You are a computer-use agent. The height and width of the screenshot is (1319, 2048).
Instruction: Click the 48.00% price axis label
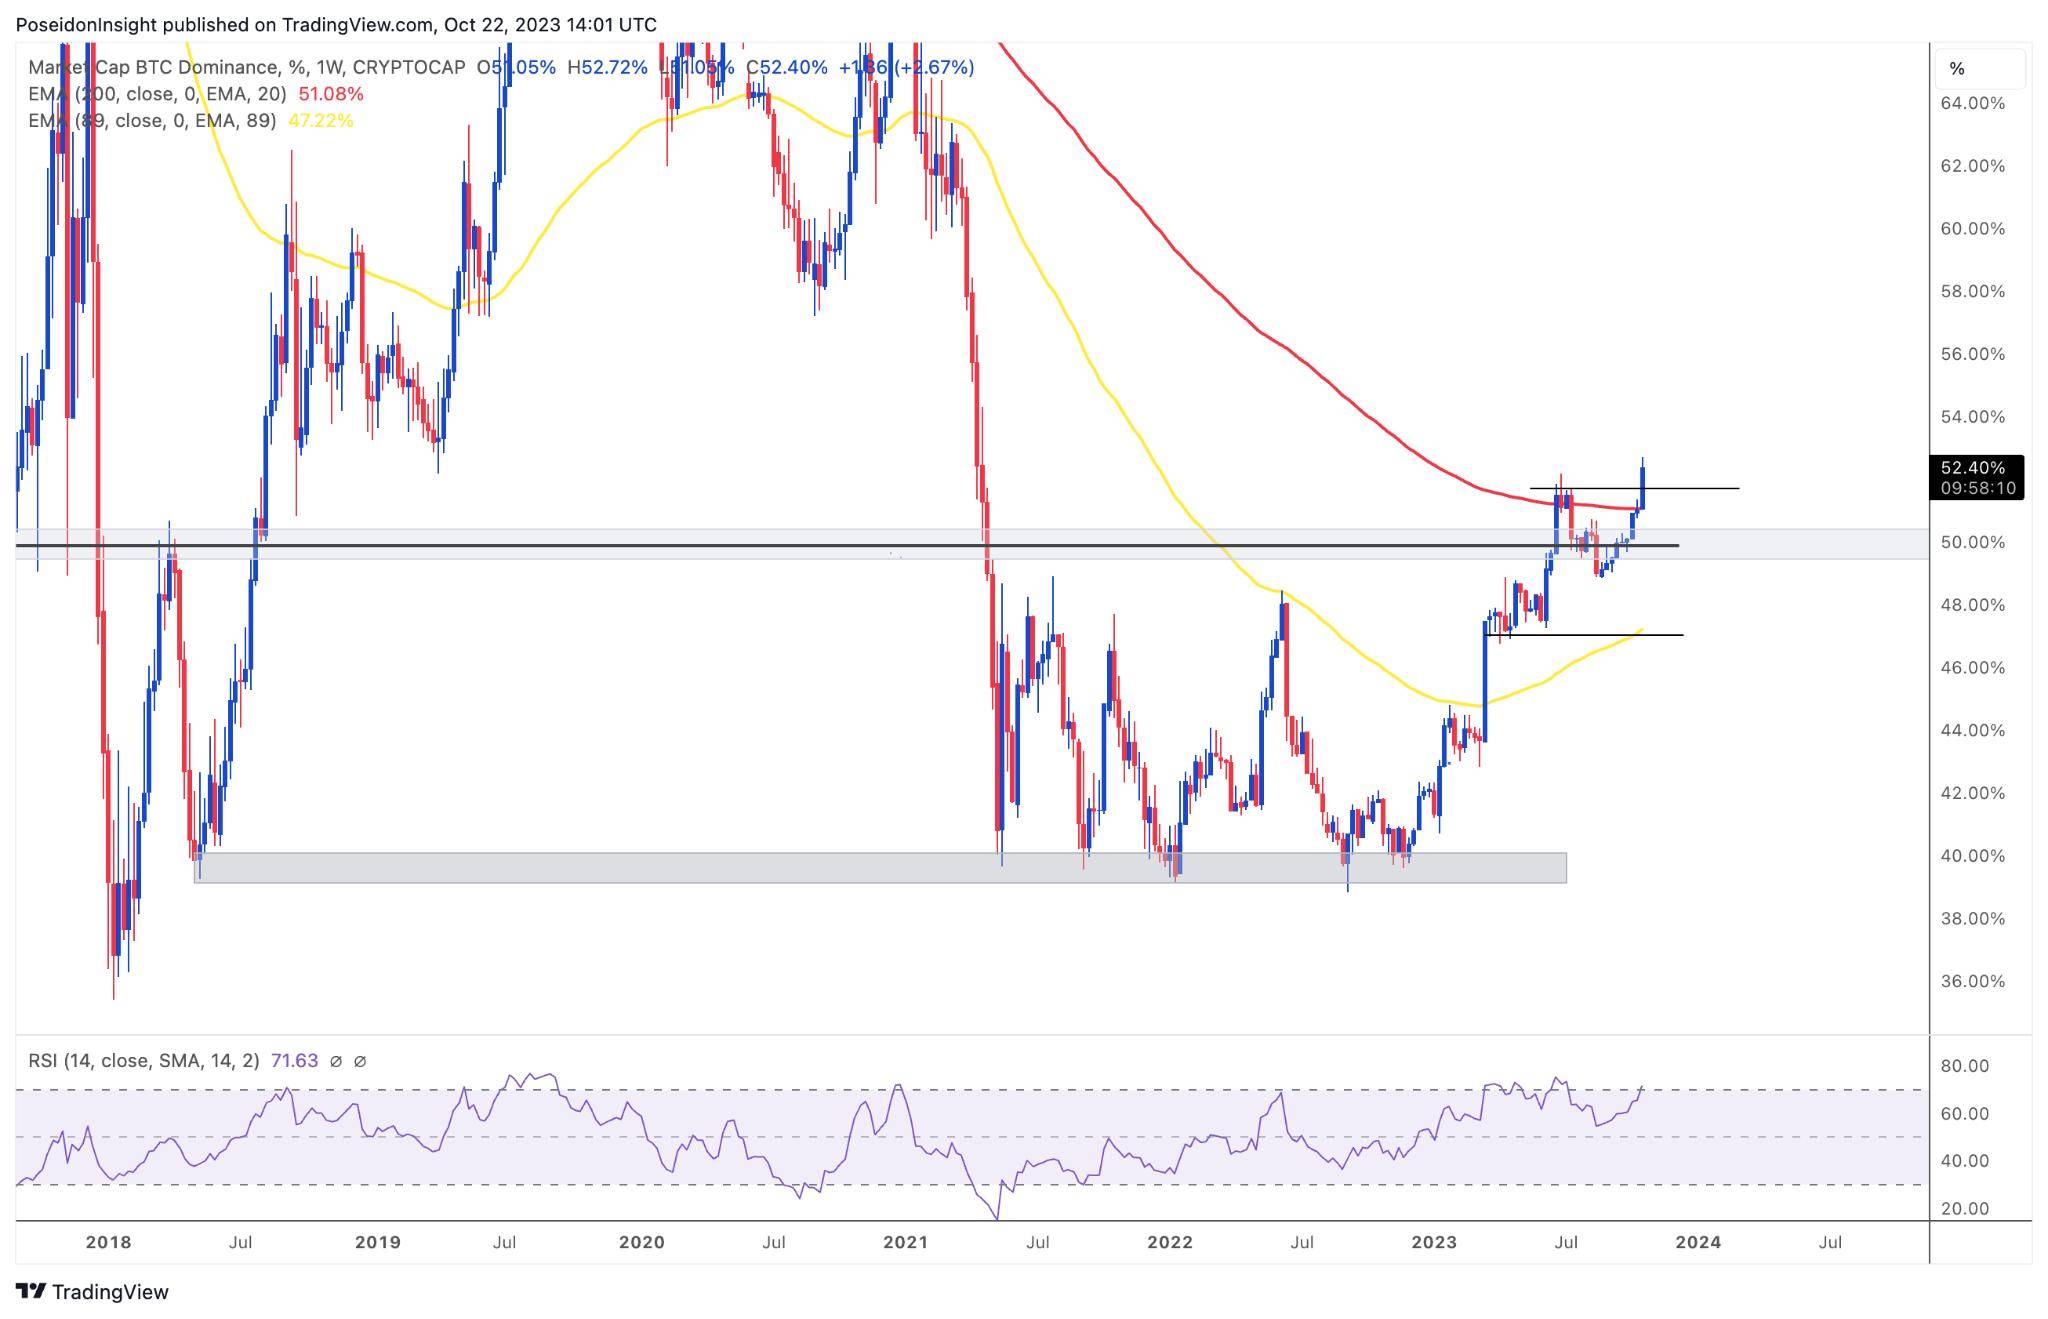(1972, 605)
